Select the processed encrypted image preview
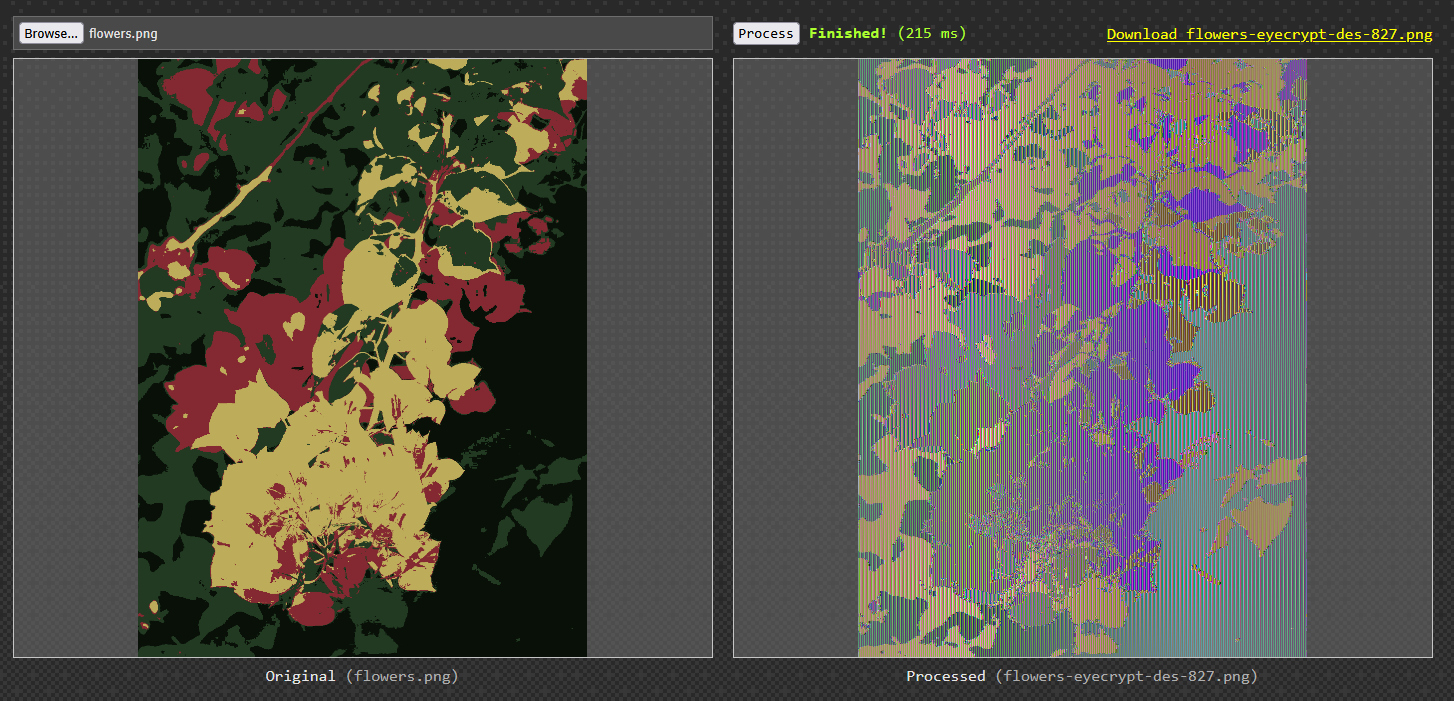This screenshot has height=701, width=1454. [1082, 357]
